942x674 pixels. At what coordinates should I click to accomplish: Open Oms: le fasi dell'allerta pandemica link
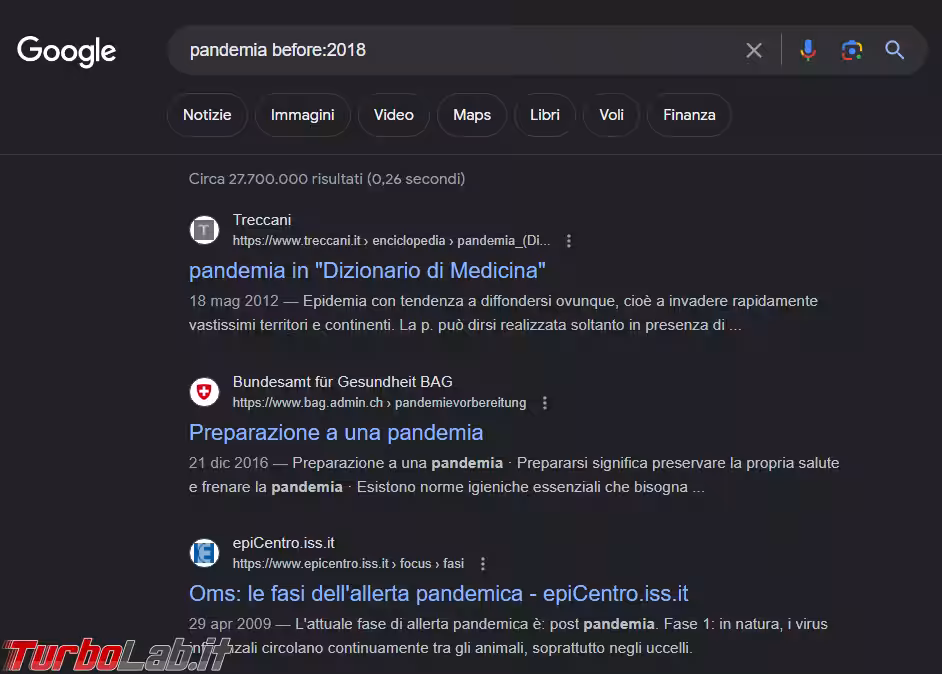pos(438,594)
